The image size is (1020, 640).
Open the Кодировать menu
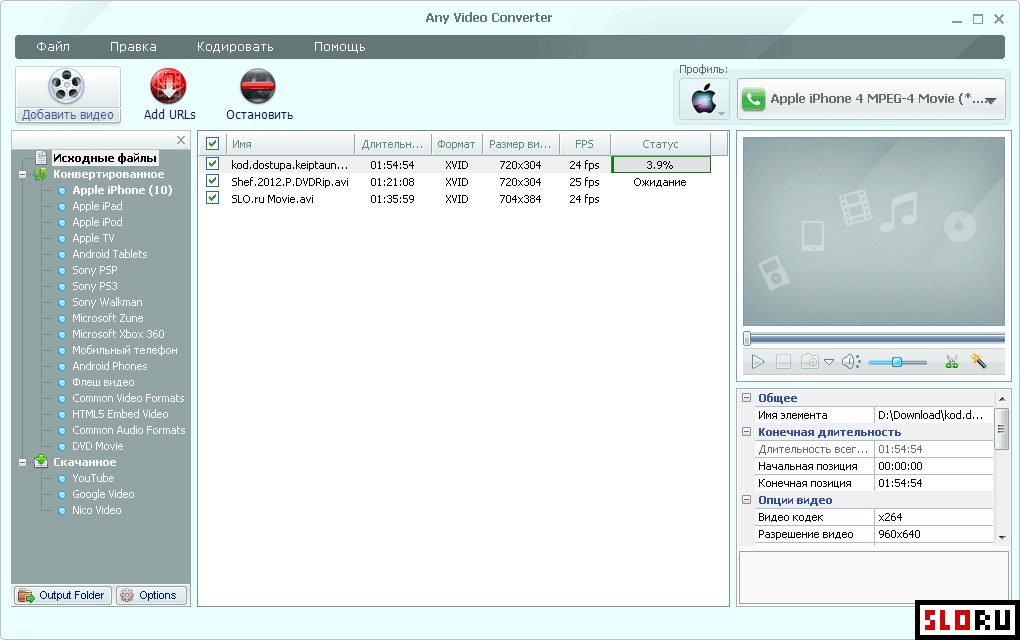coord(235,47)
